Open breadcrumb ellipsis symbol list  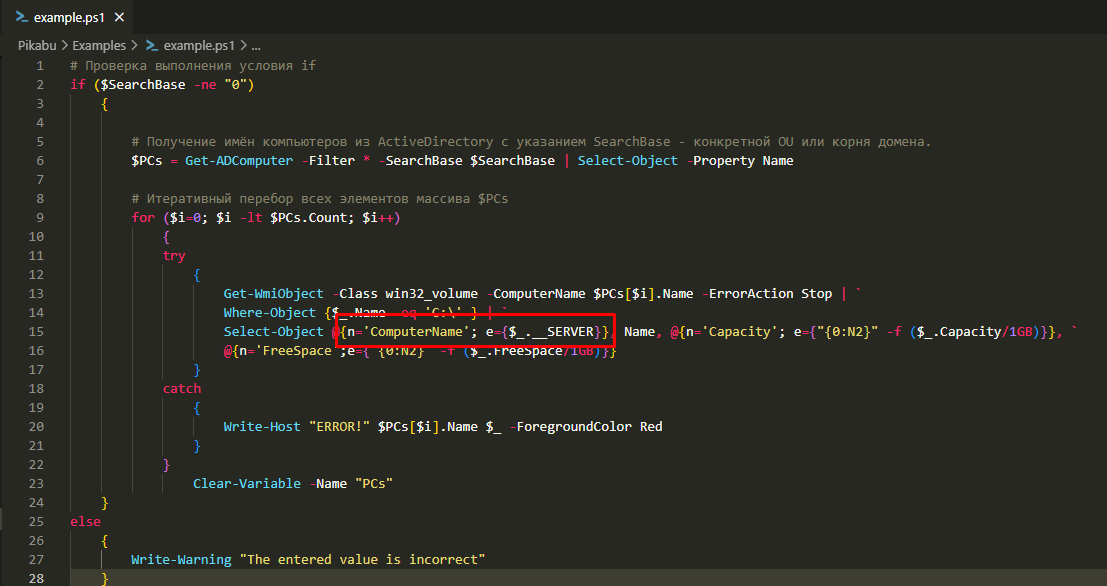pos(256,46)
